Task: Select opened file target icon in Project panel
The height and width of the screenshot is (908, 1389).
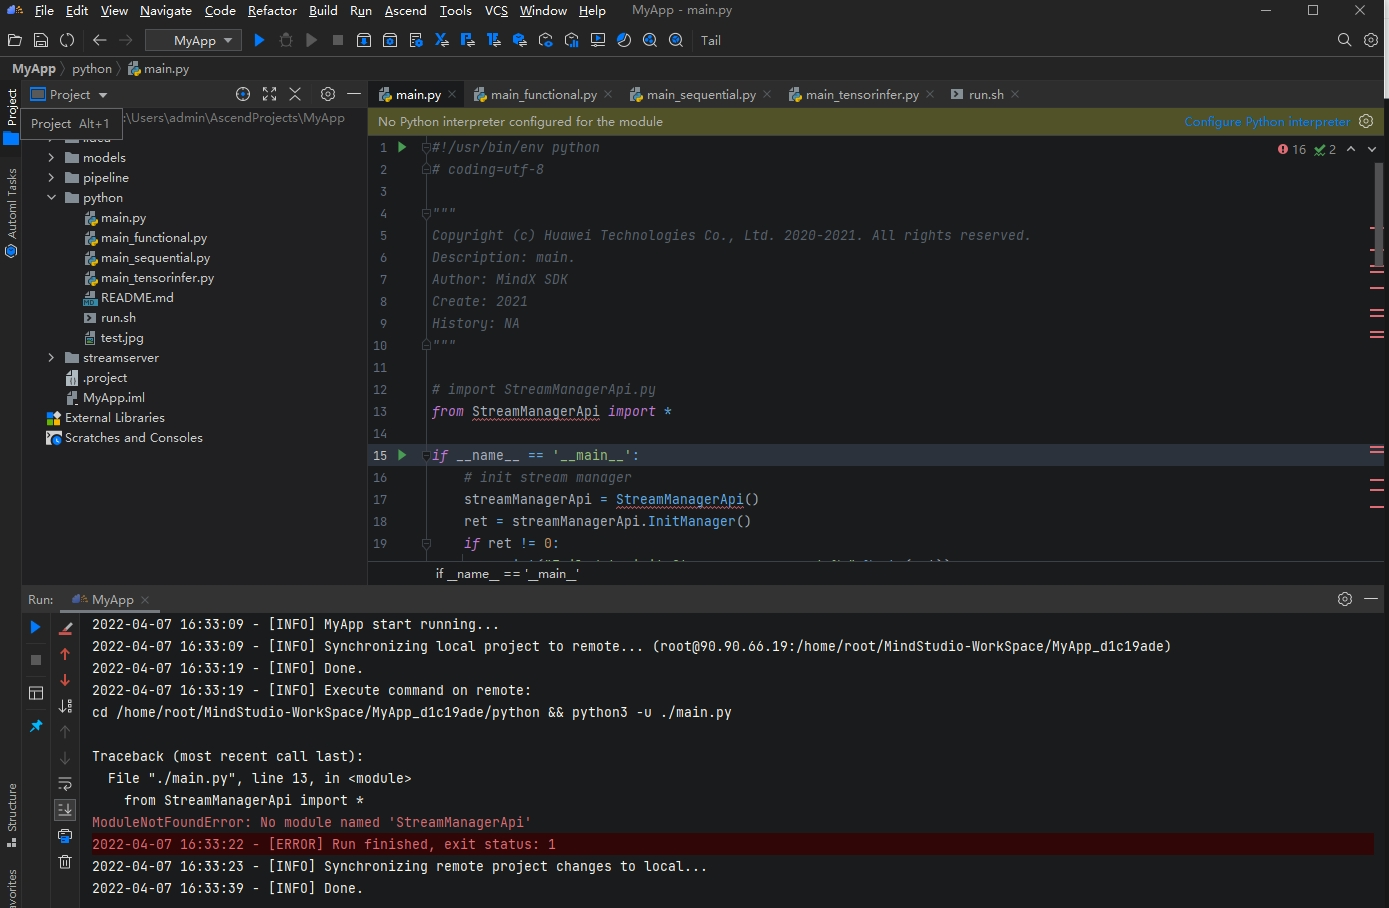Action: coord(243,94)
